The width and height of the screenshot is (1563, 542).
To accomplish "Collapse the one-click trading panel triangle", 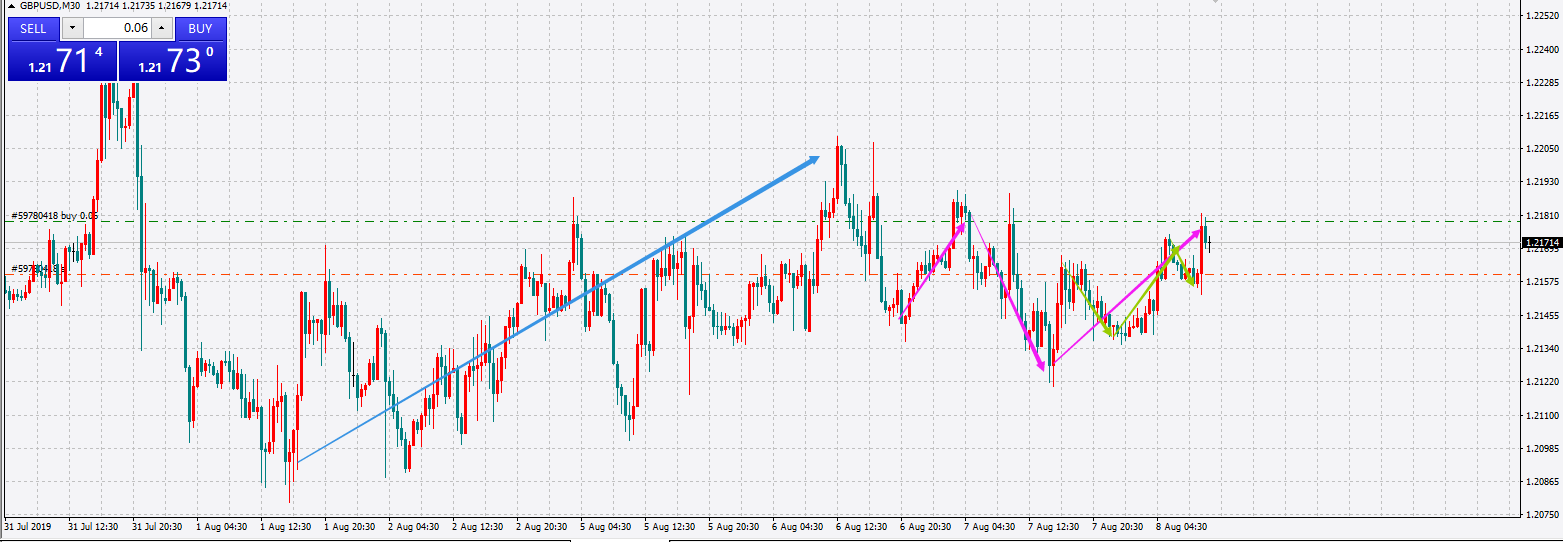I will (11, 6).
